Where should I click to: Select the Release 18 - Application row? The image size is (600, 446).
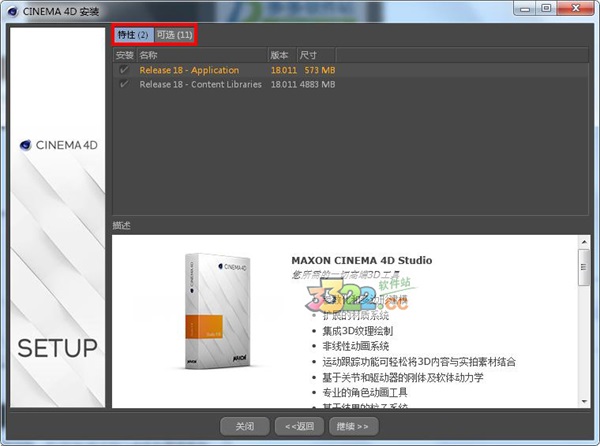[351, 70]
